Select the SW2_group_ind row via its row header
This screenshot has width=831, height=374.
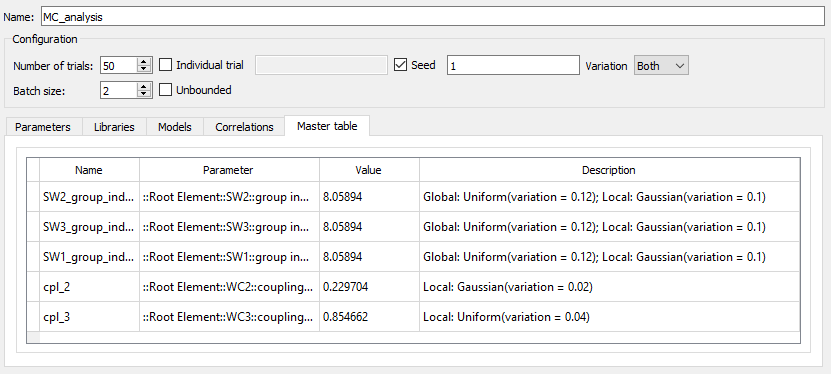[33, 197]
